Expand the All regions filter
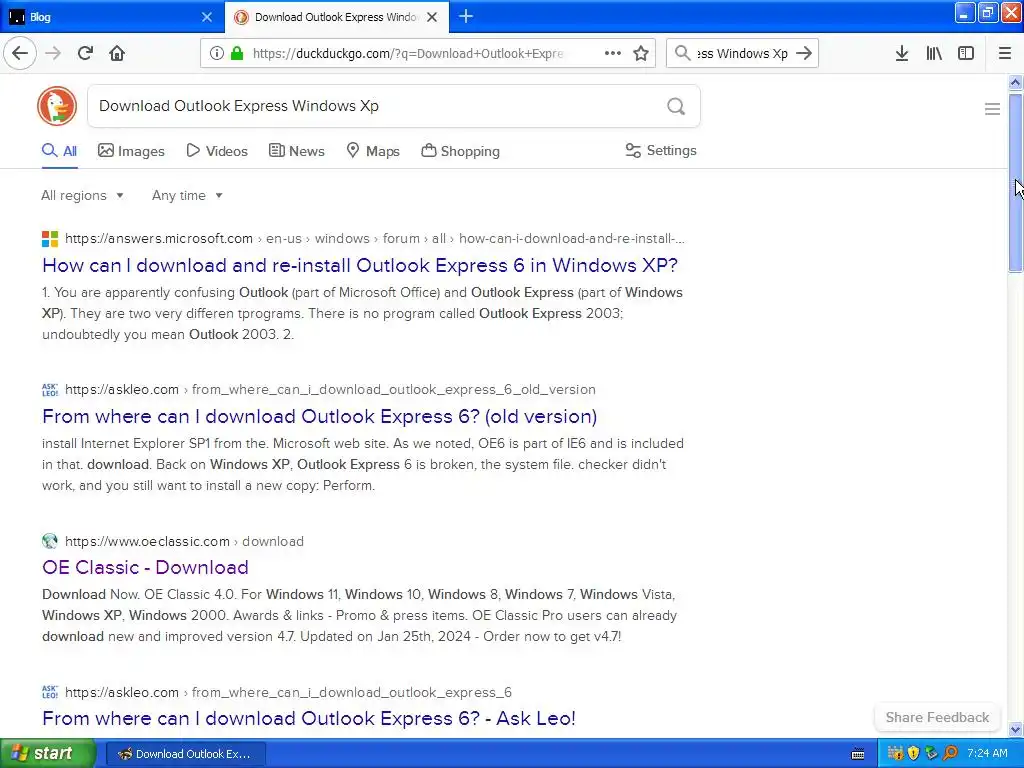The width and height of the screenshot is (1024, 768). point(82,195)
